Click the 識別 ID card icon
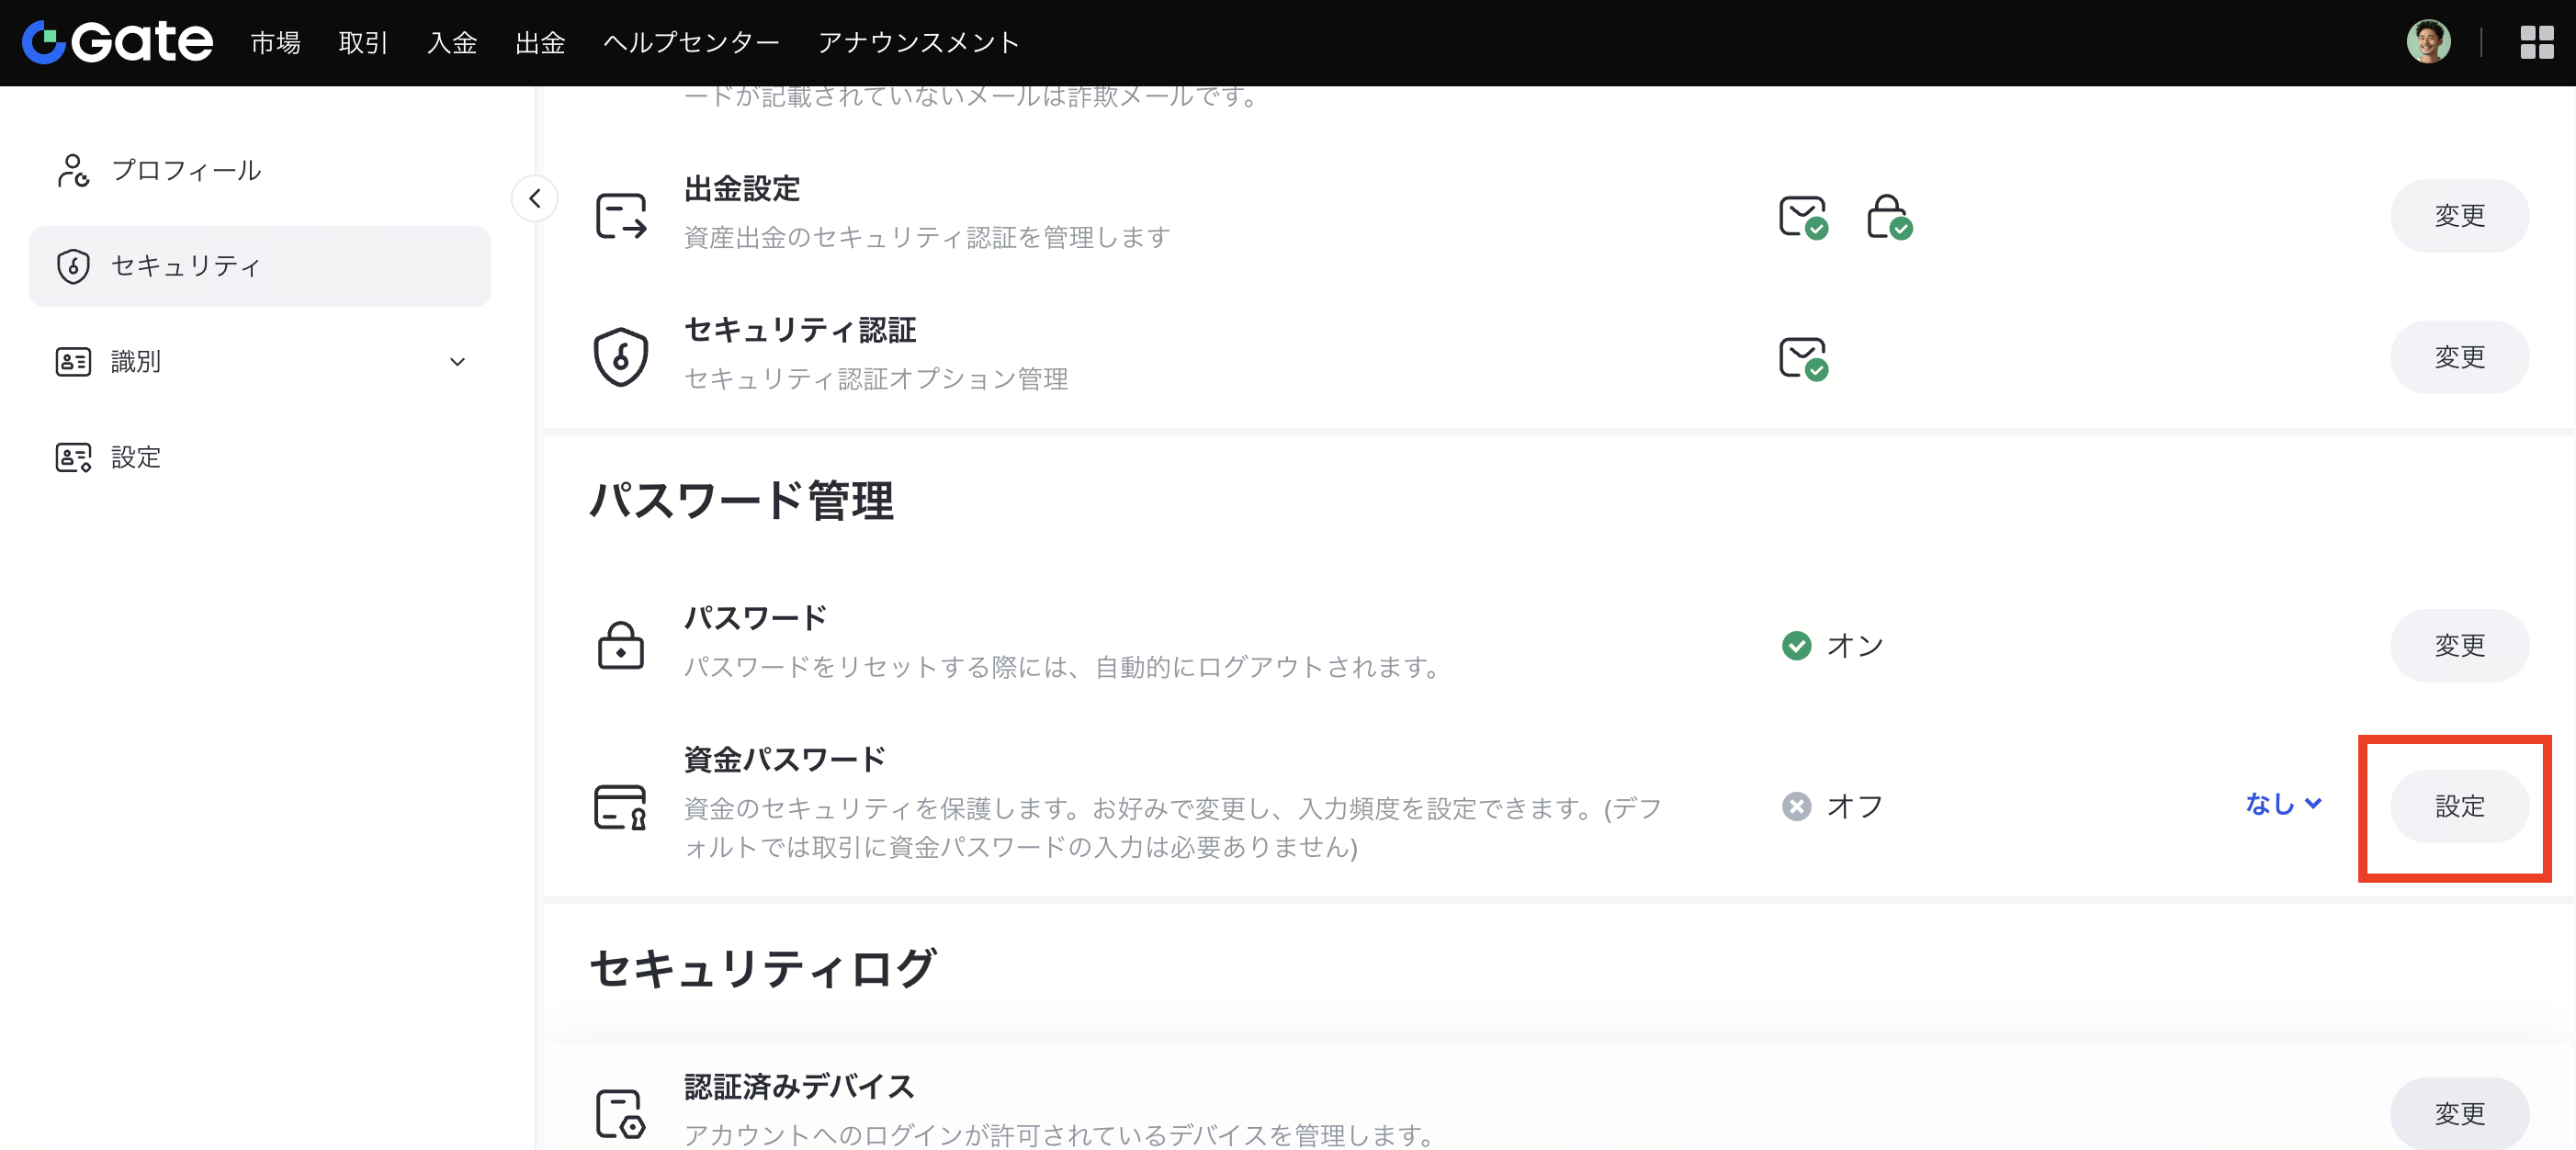The image size is (2576, 1150). point(73,361)
